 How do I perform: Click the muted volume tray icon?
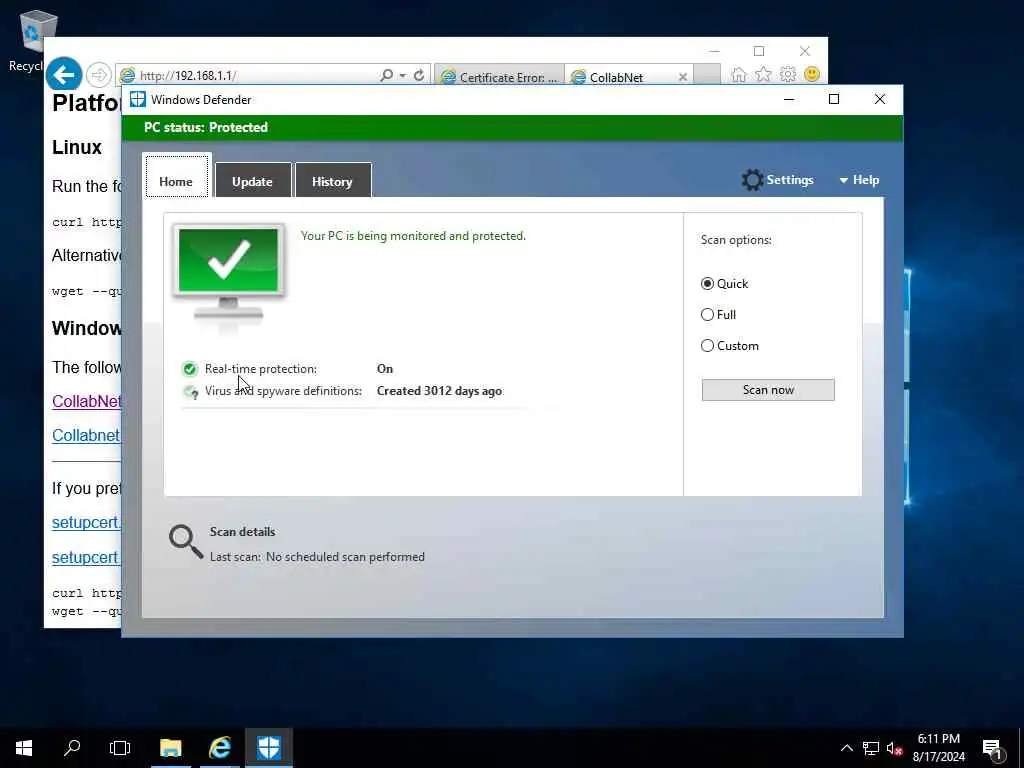click(894, 749)
